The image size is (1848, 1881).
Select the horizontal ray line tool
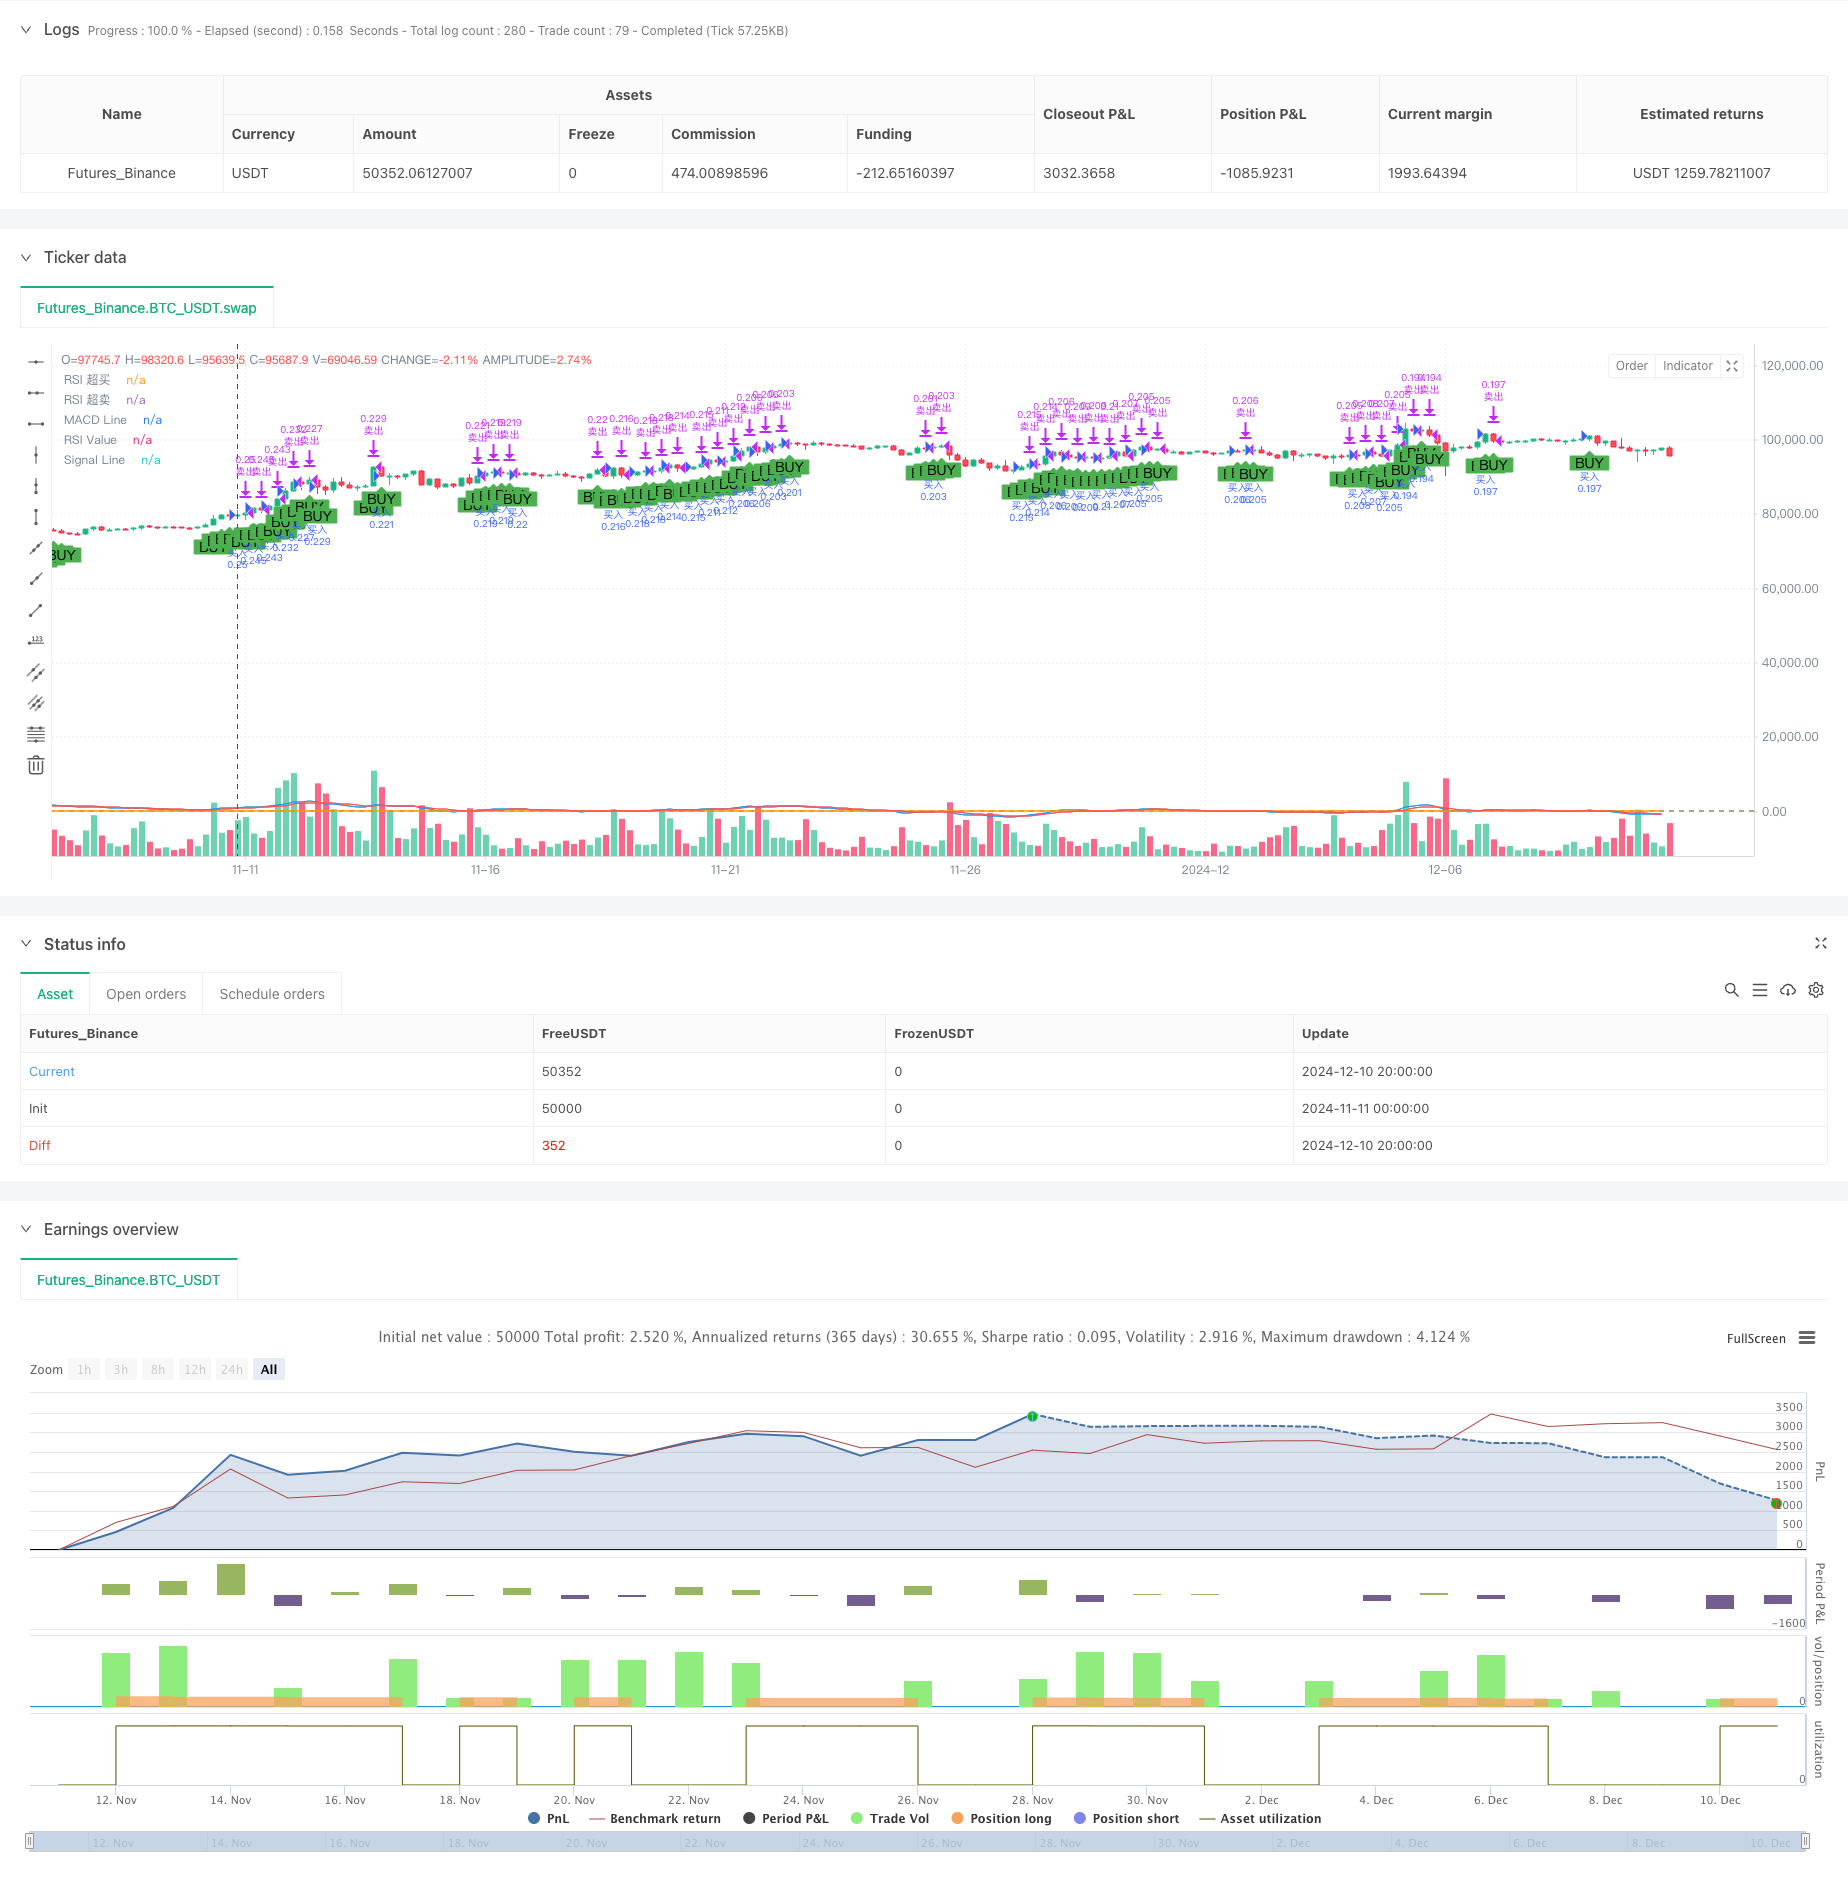tap(36, 392)
